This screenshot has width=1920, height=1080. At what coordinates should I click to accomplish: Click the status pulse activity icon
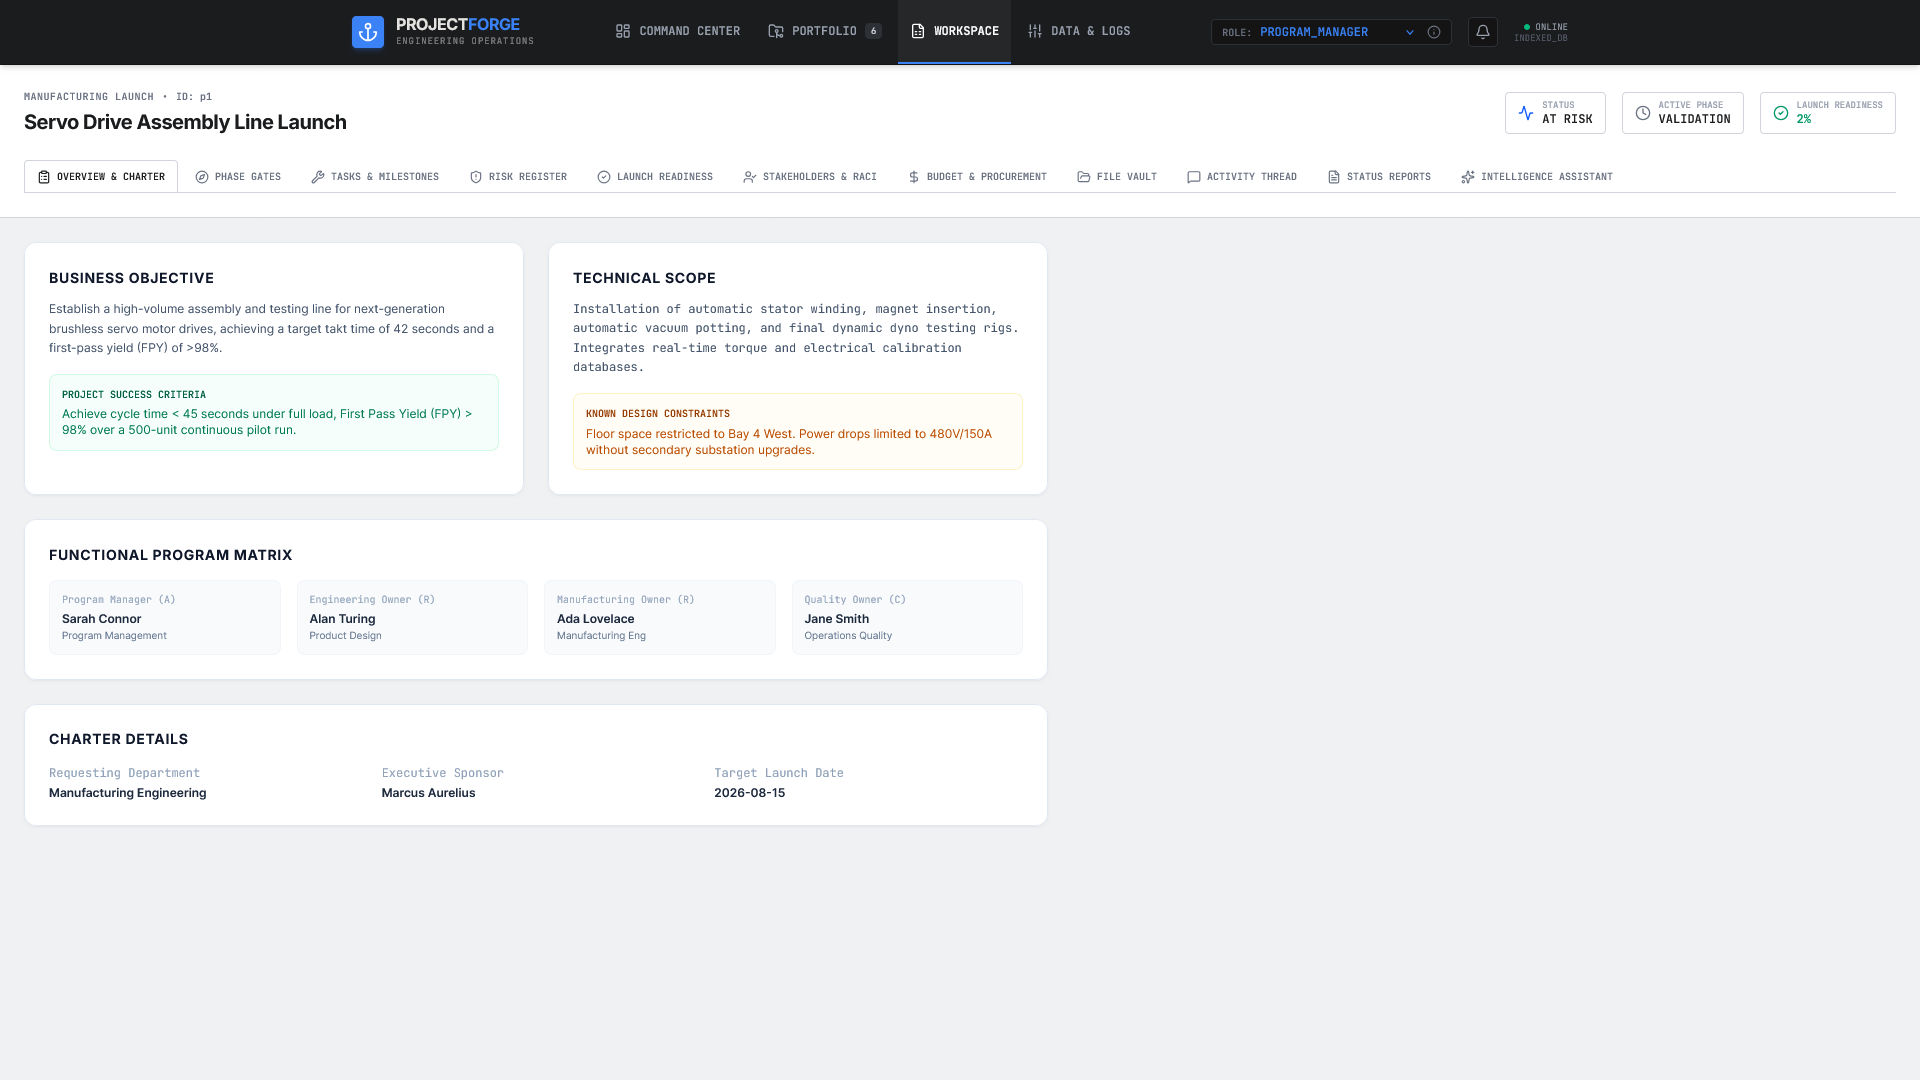click(x=1526, y=113)
